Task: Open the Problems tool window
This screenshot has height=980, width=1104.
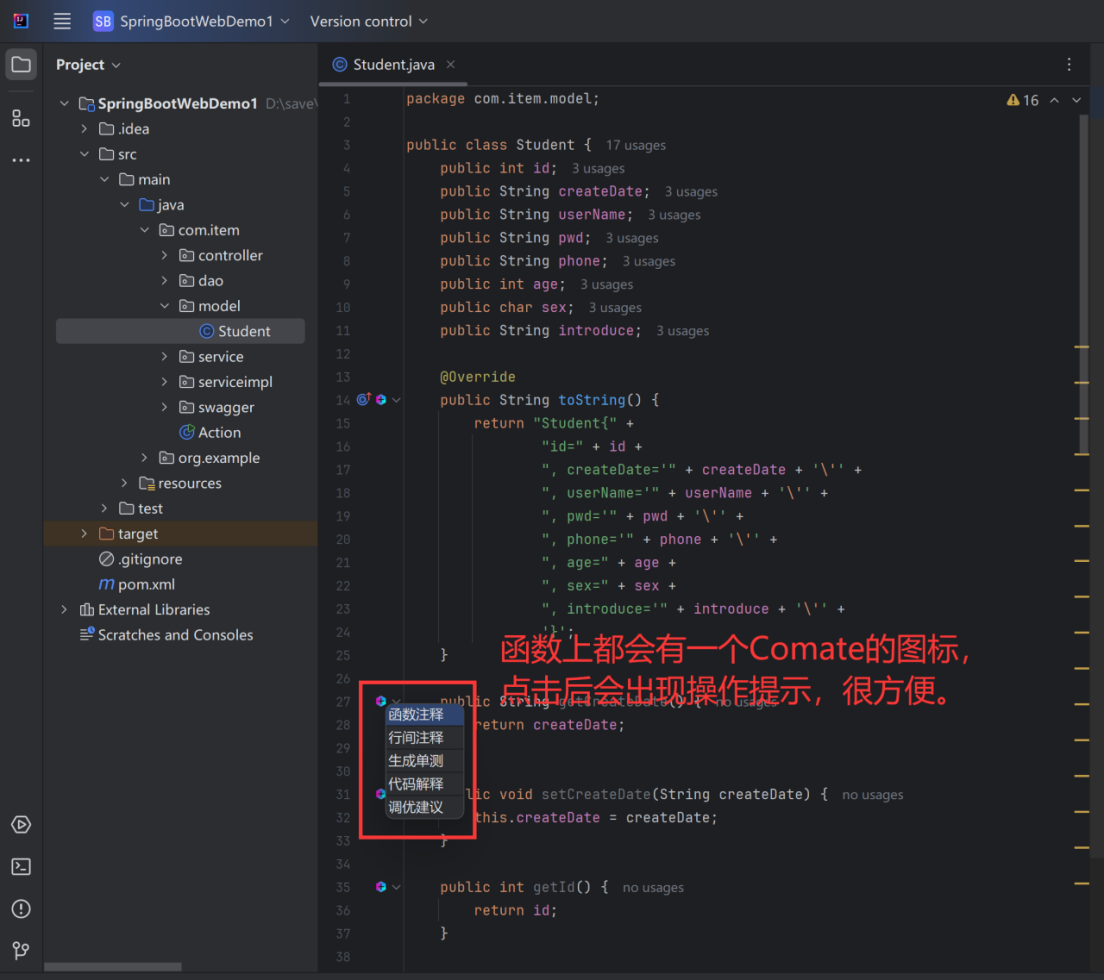Action: (x=21, y=909)
